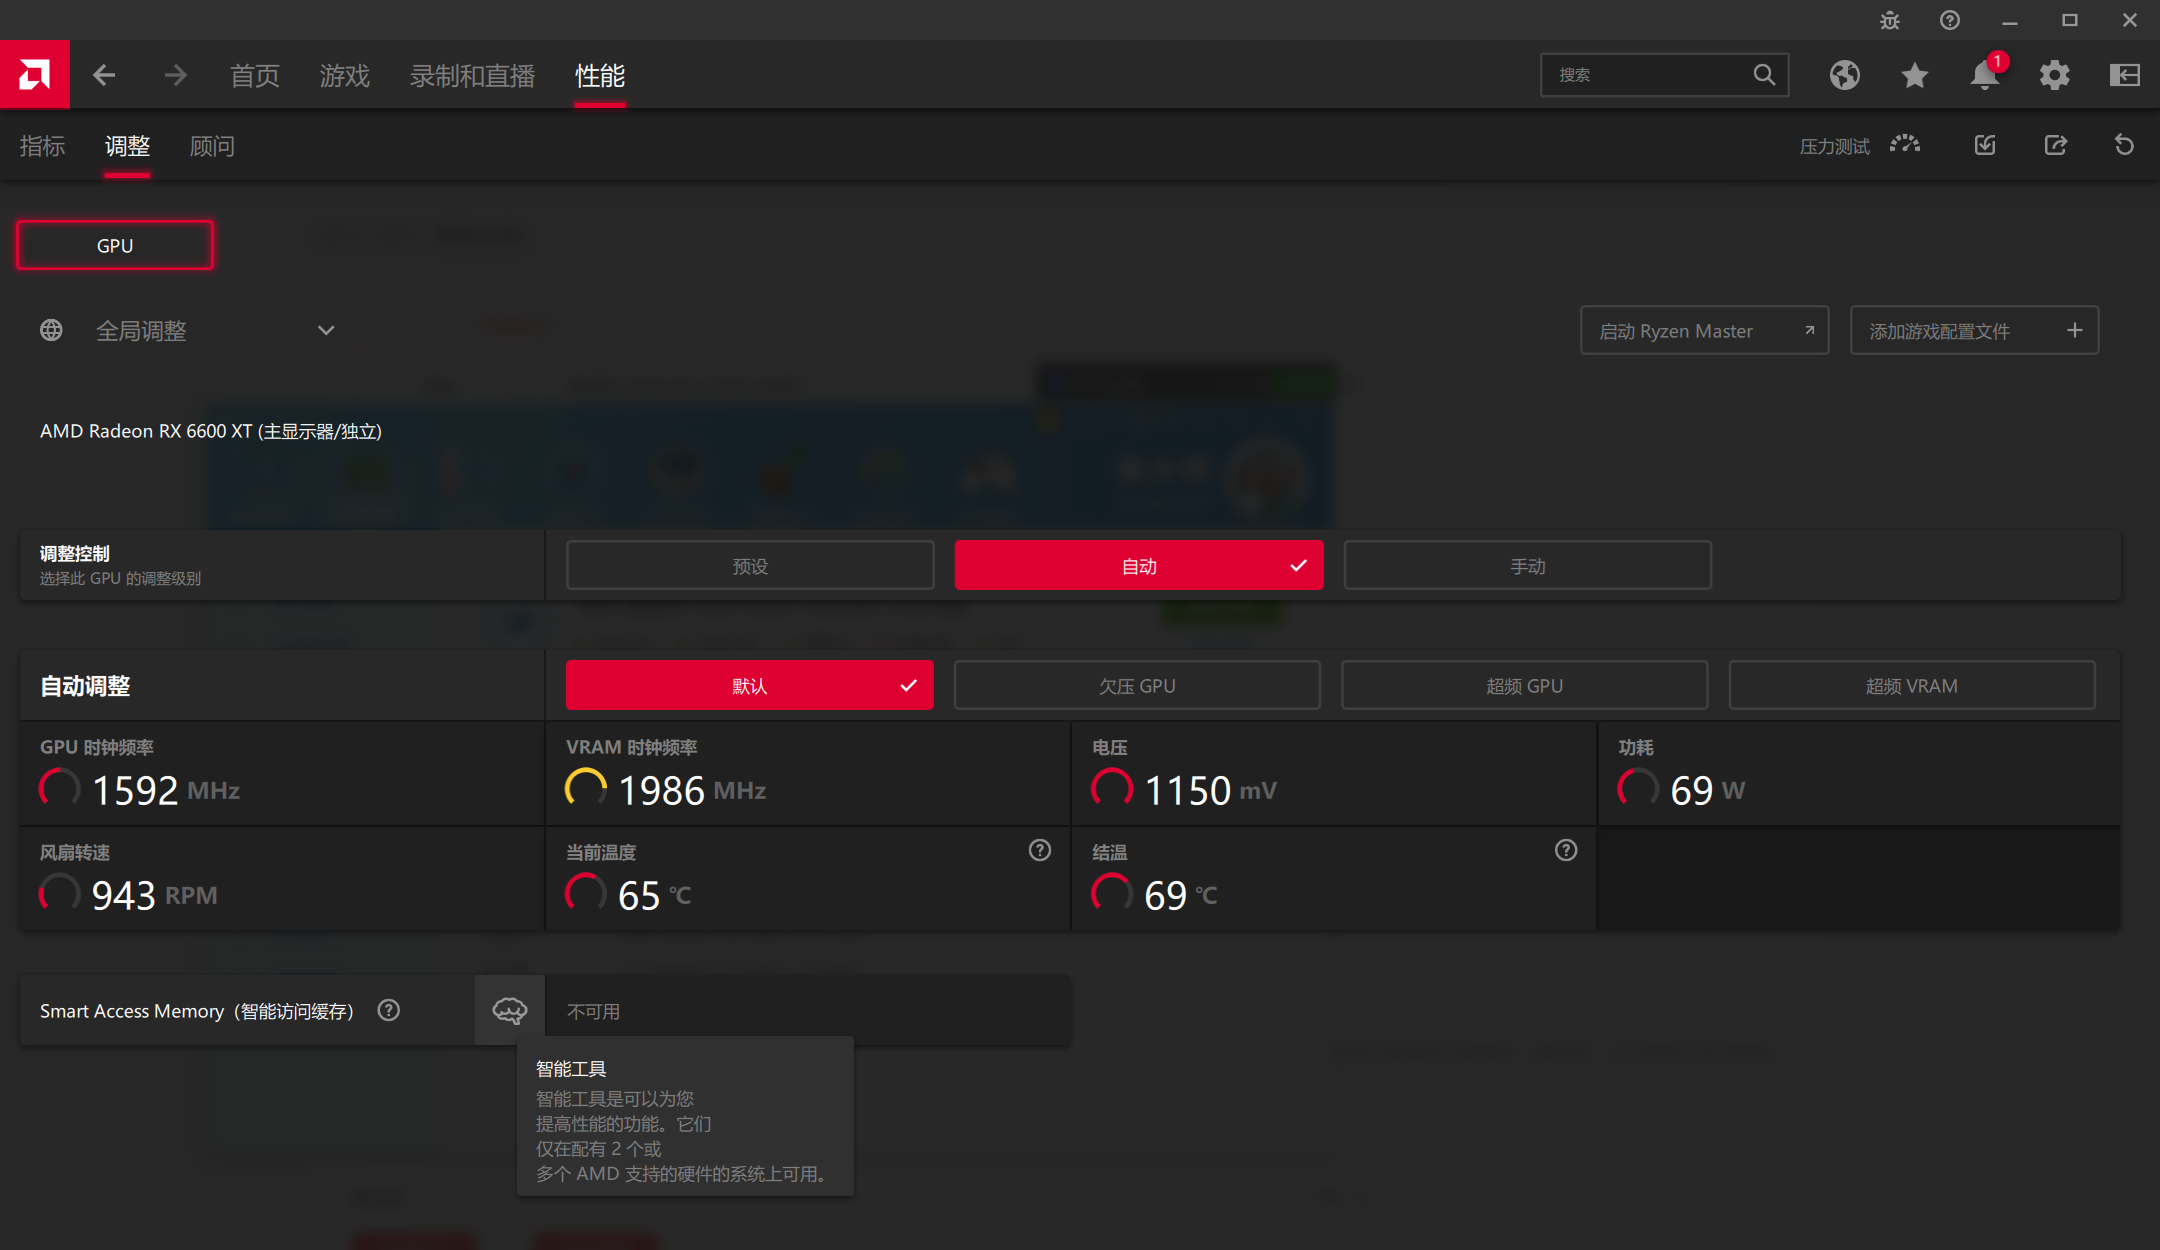Go forward with the right arrow
Viewport: 2160px width, 1250px height.
point(176,75)
